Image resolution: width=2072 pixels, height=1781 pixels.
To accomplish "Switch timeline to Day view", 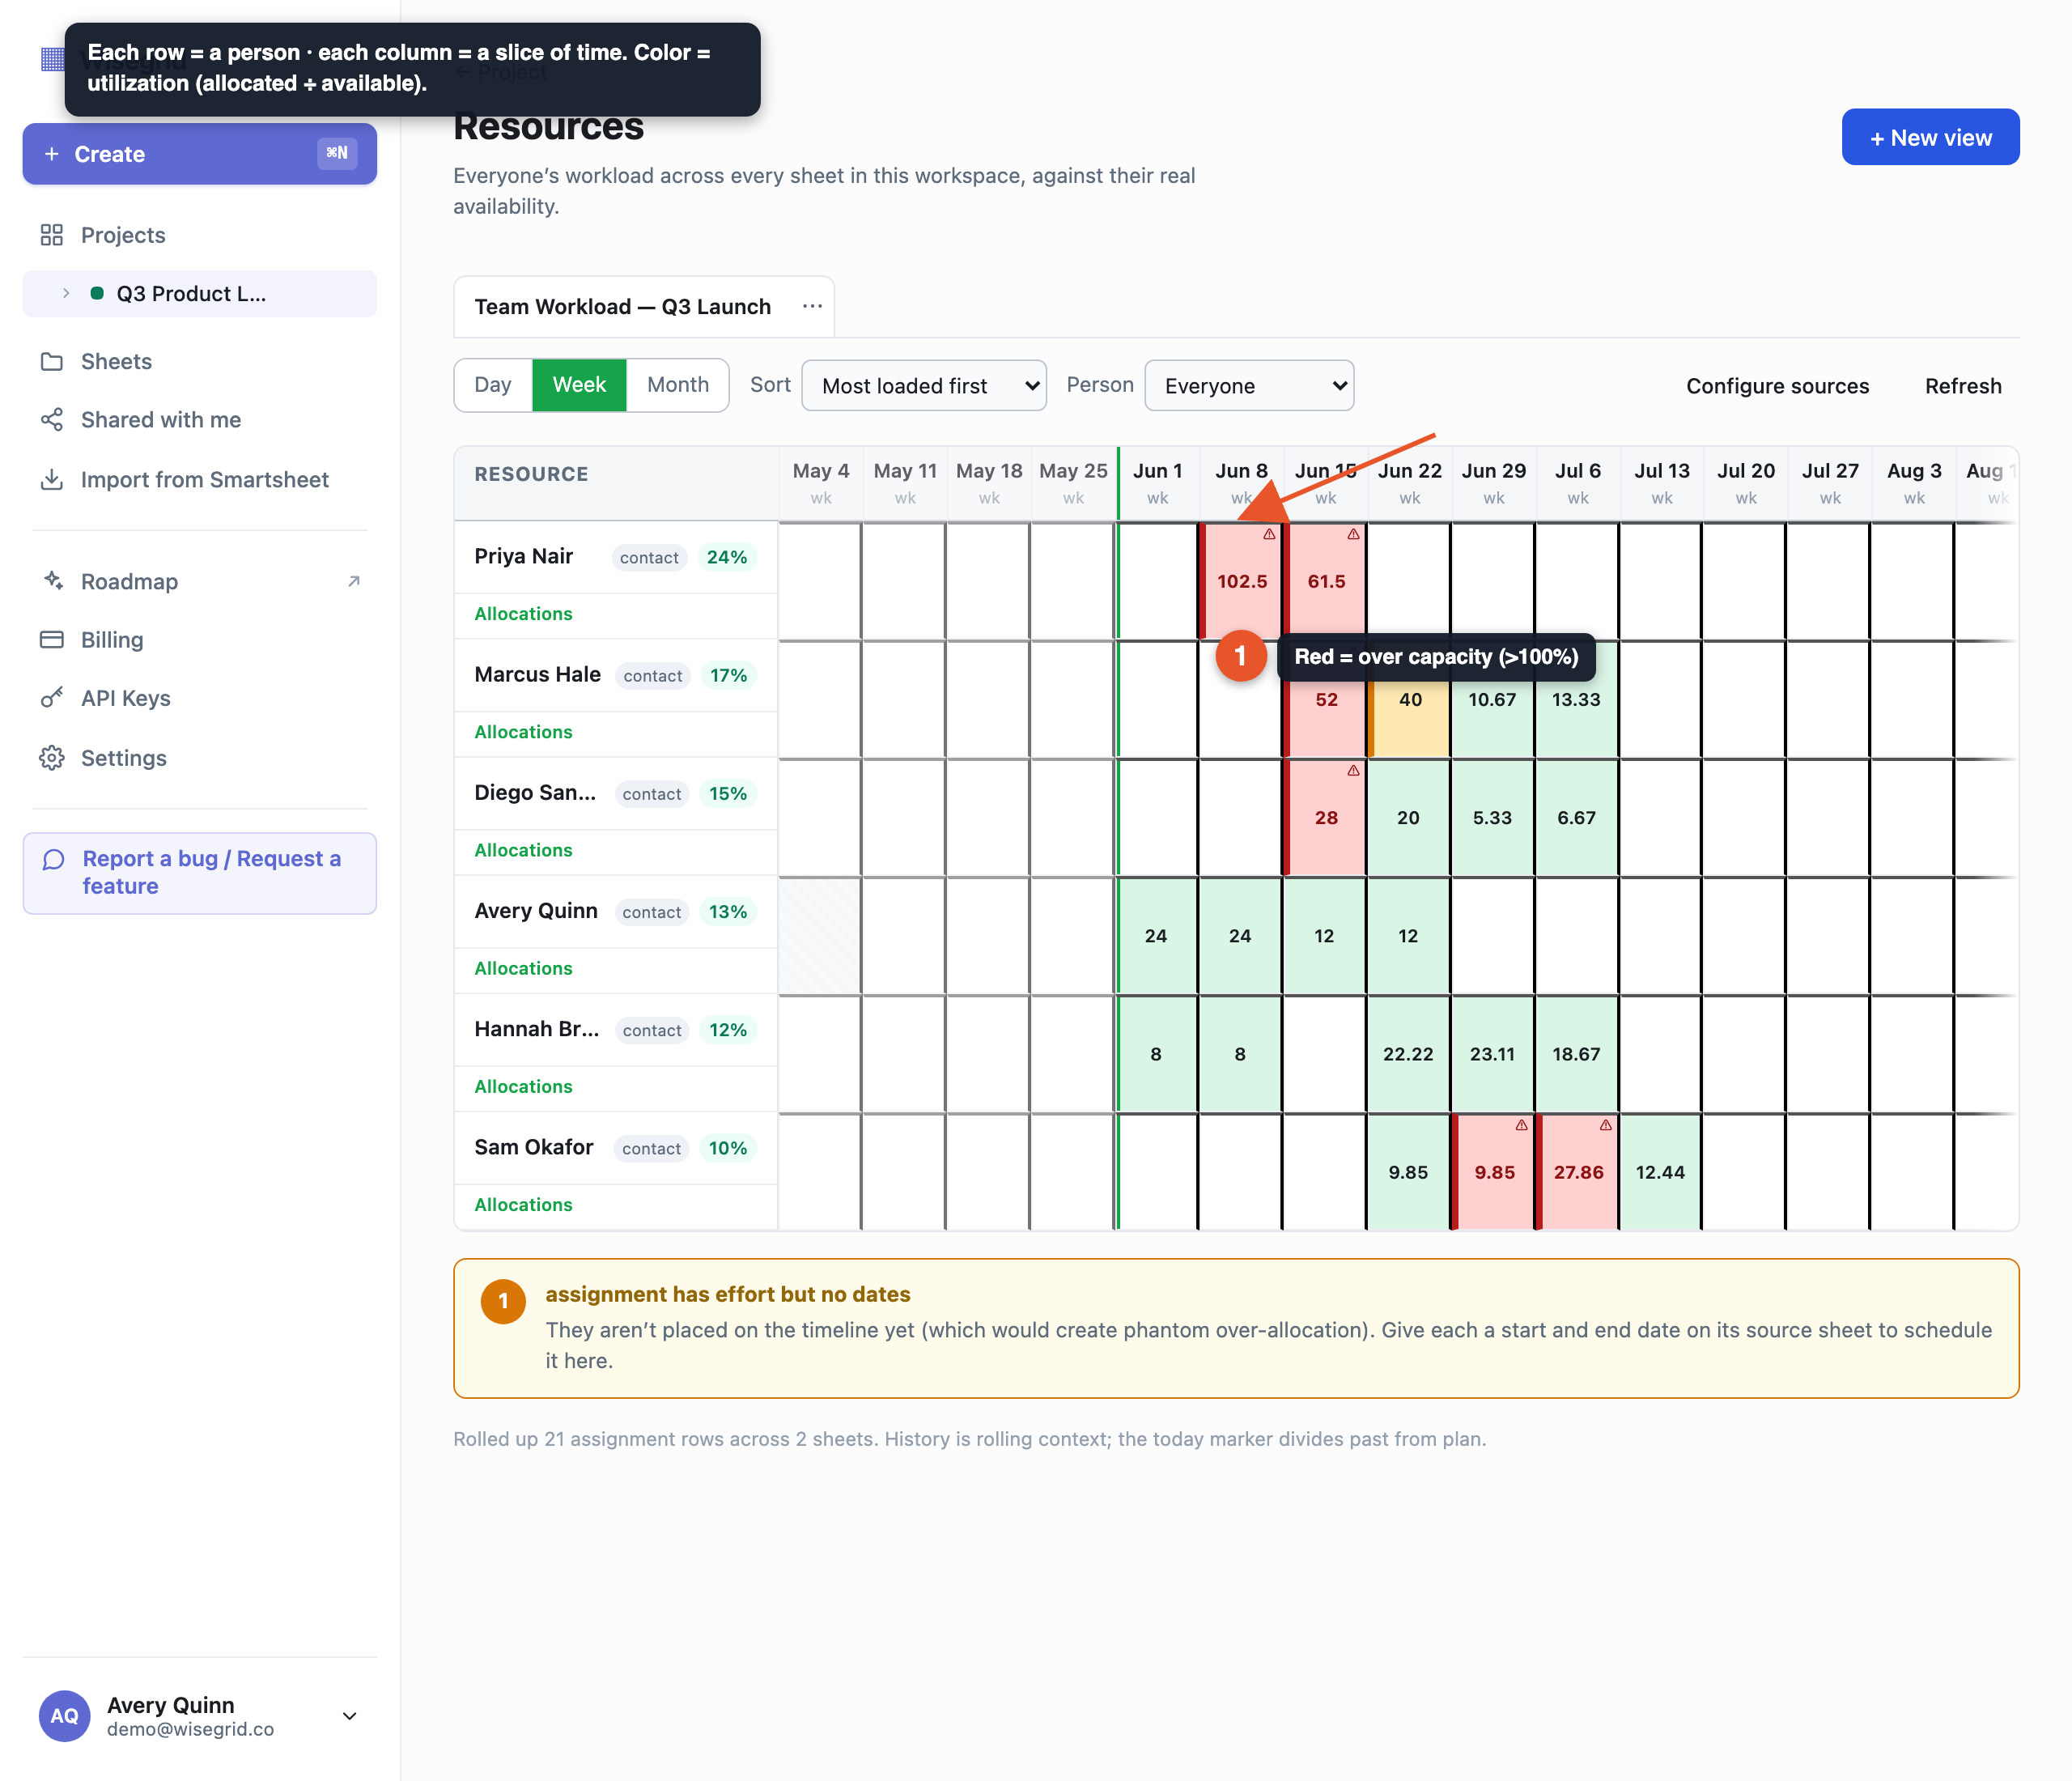I will click(x=493, y=385).
